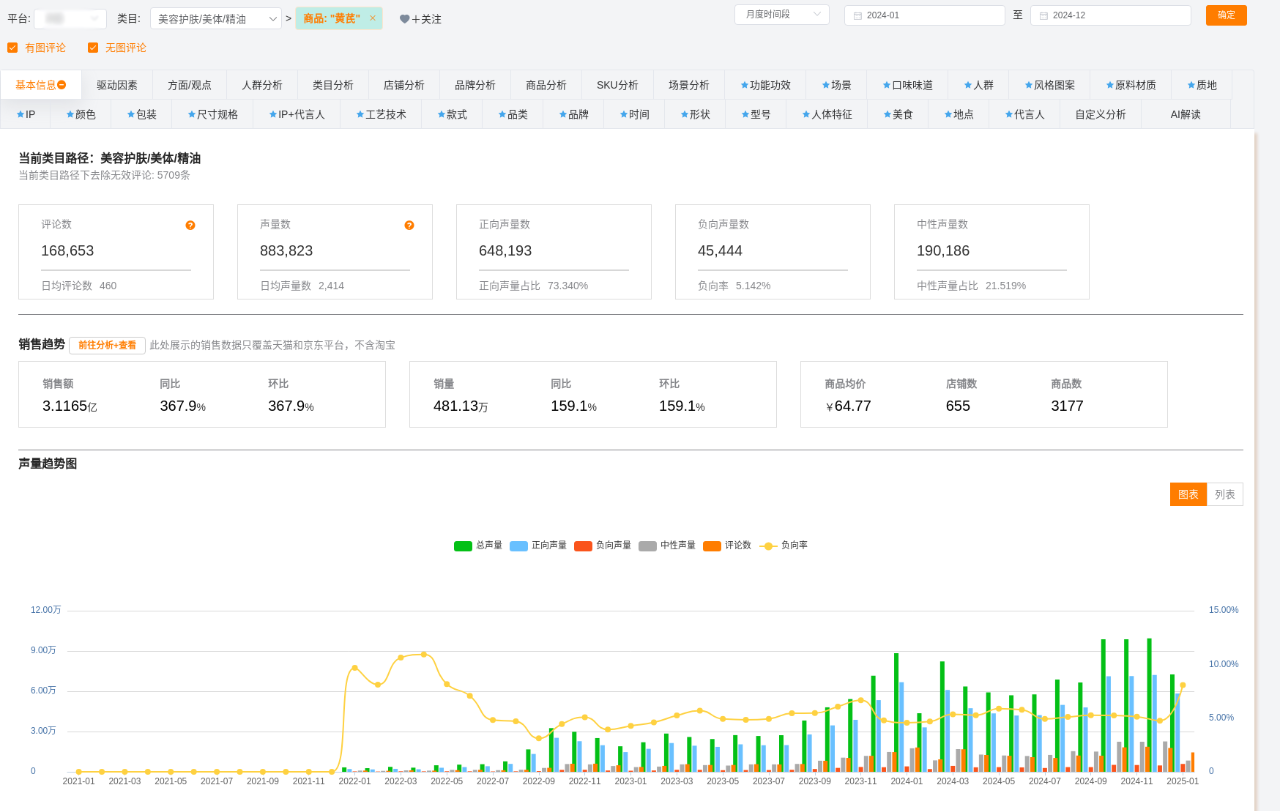Click the minus icon on 基本信息 tab
This screenshot has height=811, width=1280.
62,85
